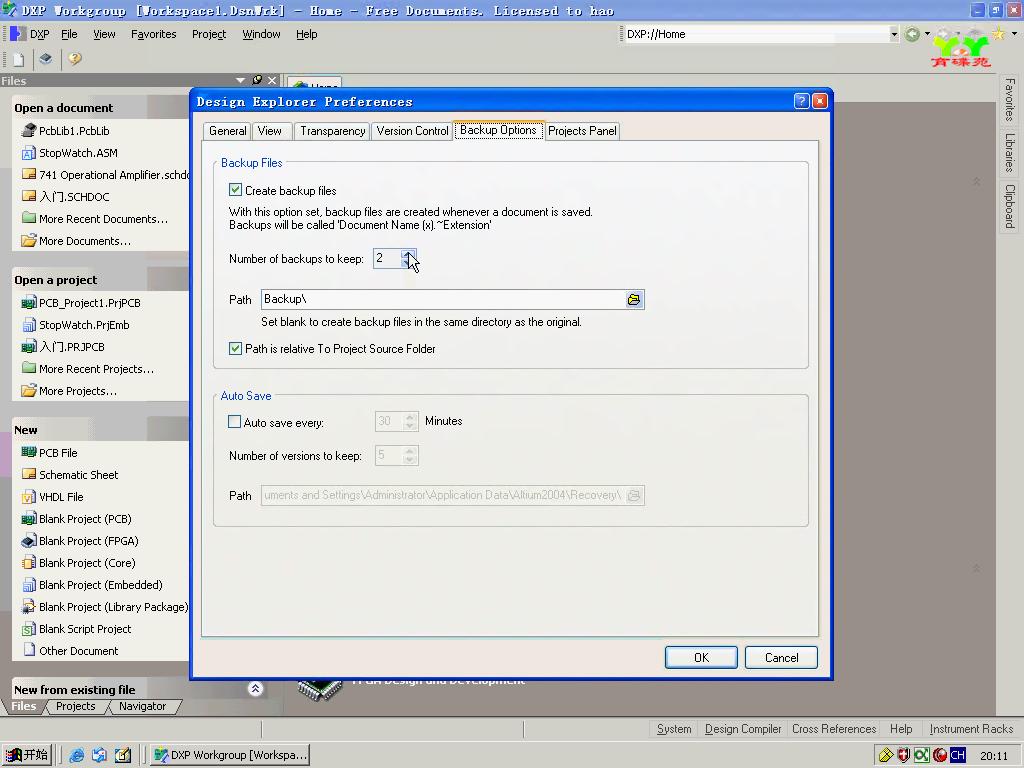The height and width of the screenshot is (768, 1024).
Task: Open the DXP://Home address dropdown
Action: click(893, 35)
